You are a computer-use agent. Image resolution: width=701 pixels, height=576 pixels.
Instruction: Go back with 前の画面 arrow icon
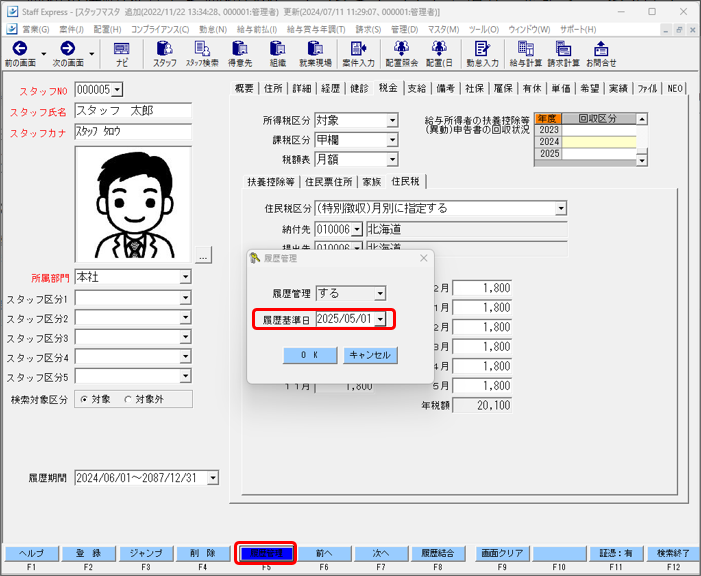point(20,48)
